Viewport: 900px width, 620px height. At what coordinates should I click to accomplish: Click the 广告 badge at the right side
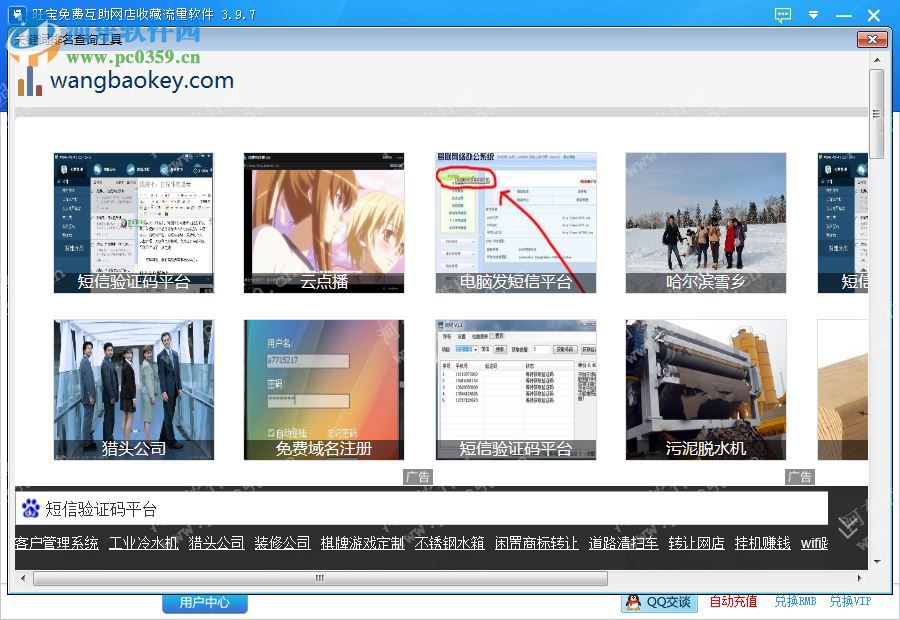pos(800,476)
